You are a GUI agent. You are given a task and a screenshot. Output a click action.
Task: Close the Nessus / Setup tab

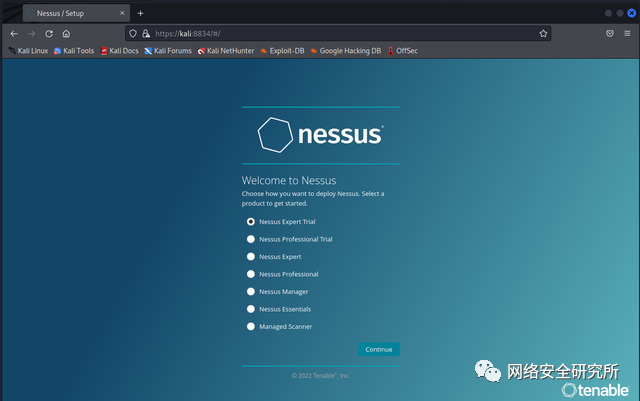[122, 13]
